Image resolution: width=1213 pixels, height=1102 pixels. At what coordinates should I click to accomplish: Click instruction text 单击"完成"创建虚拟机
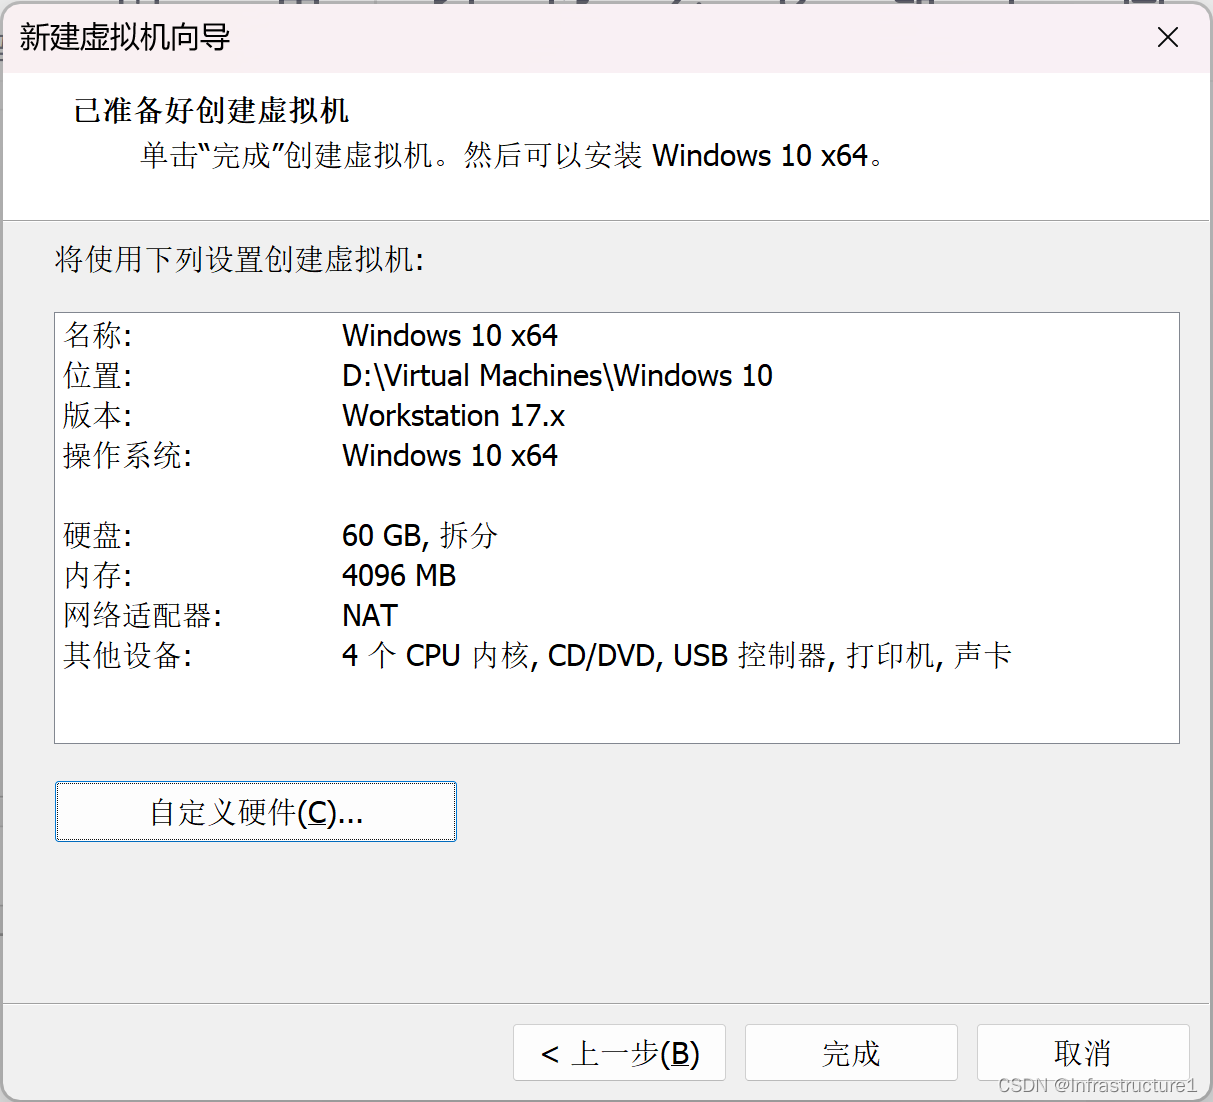pos(287,155)
